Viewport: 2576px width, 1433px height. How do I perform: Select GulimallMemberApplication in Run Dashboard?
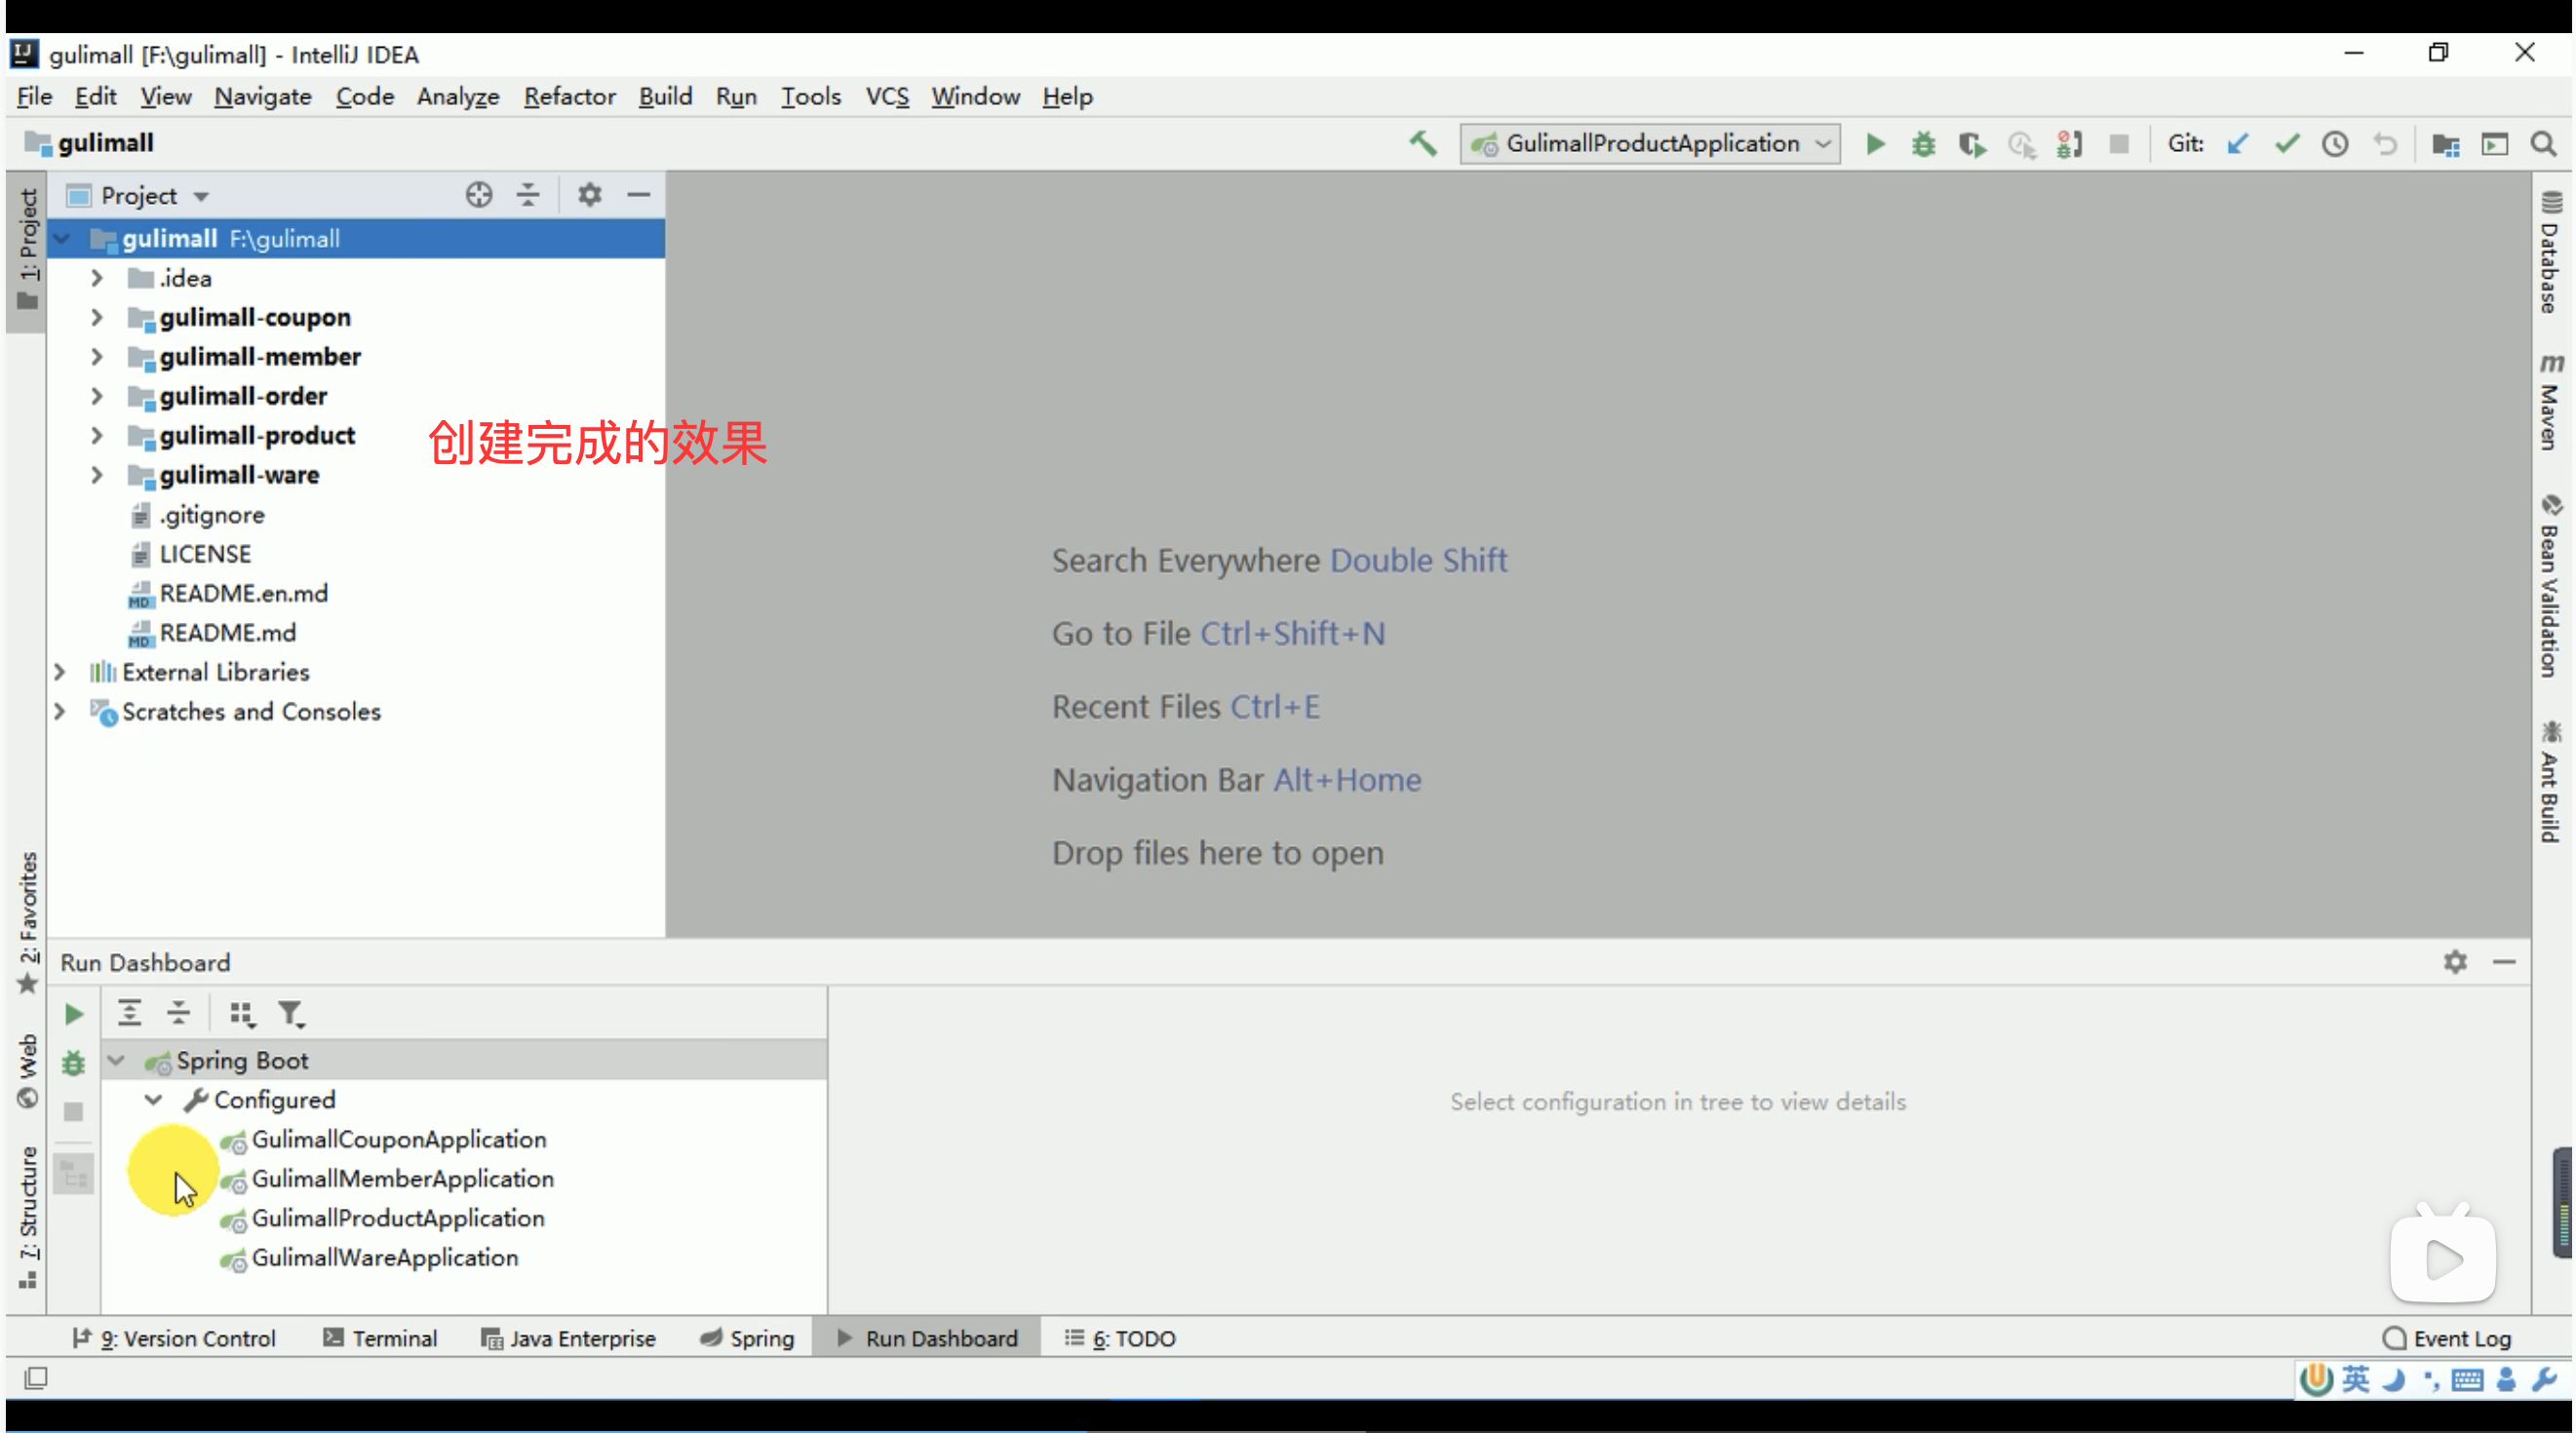pyautogui.click(x=402, y=1179)
